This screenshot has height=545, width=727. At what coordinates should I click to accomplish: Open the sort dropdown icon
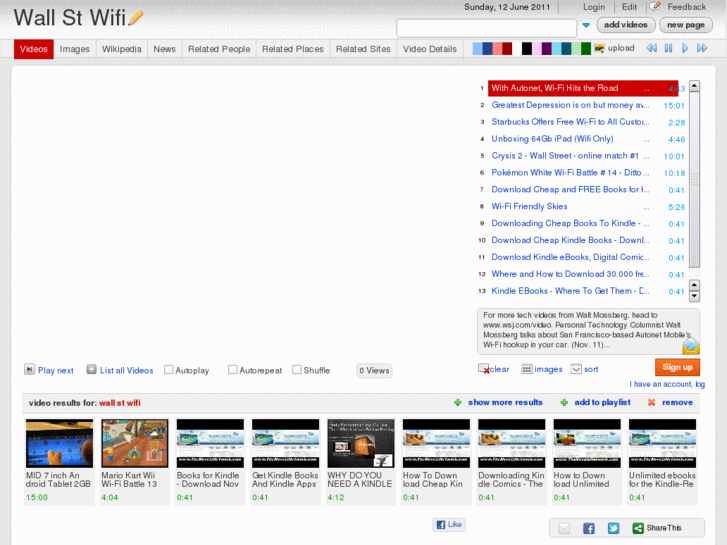576,369
